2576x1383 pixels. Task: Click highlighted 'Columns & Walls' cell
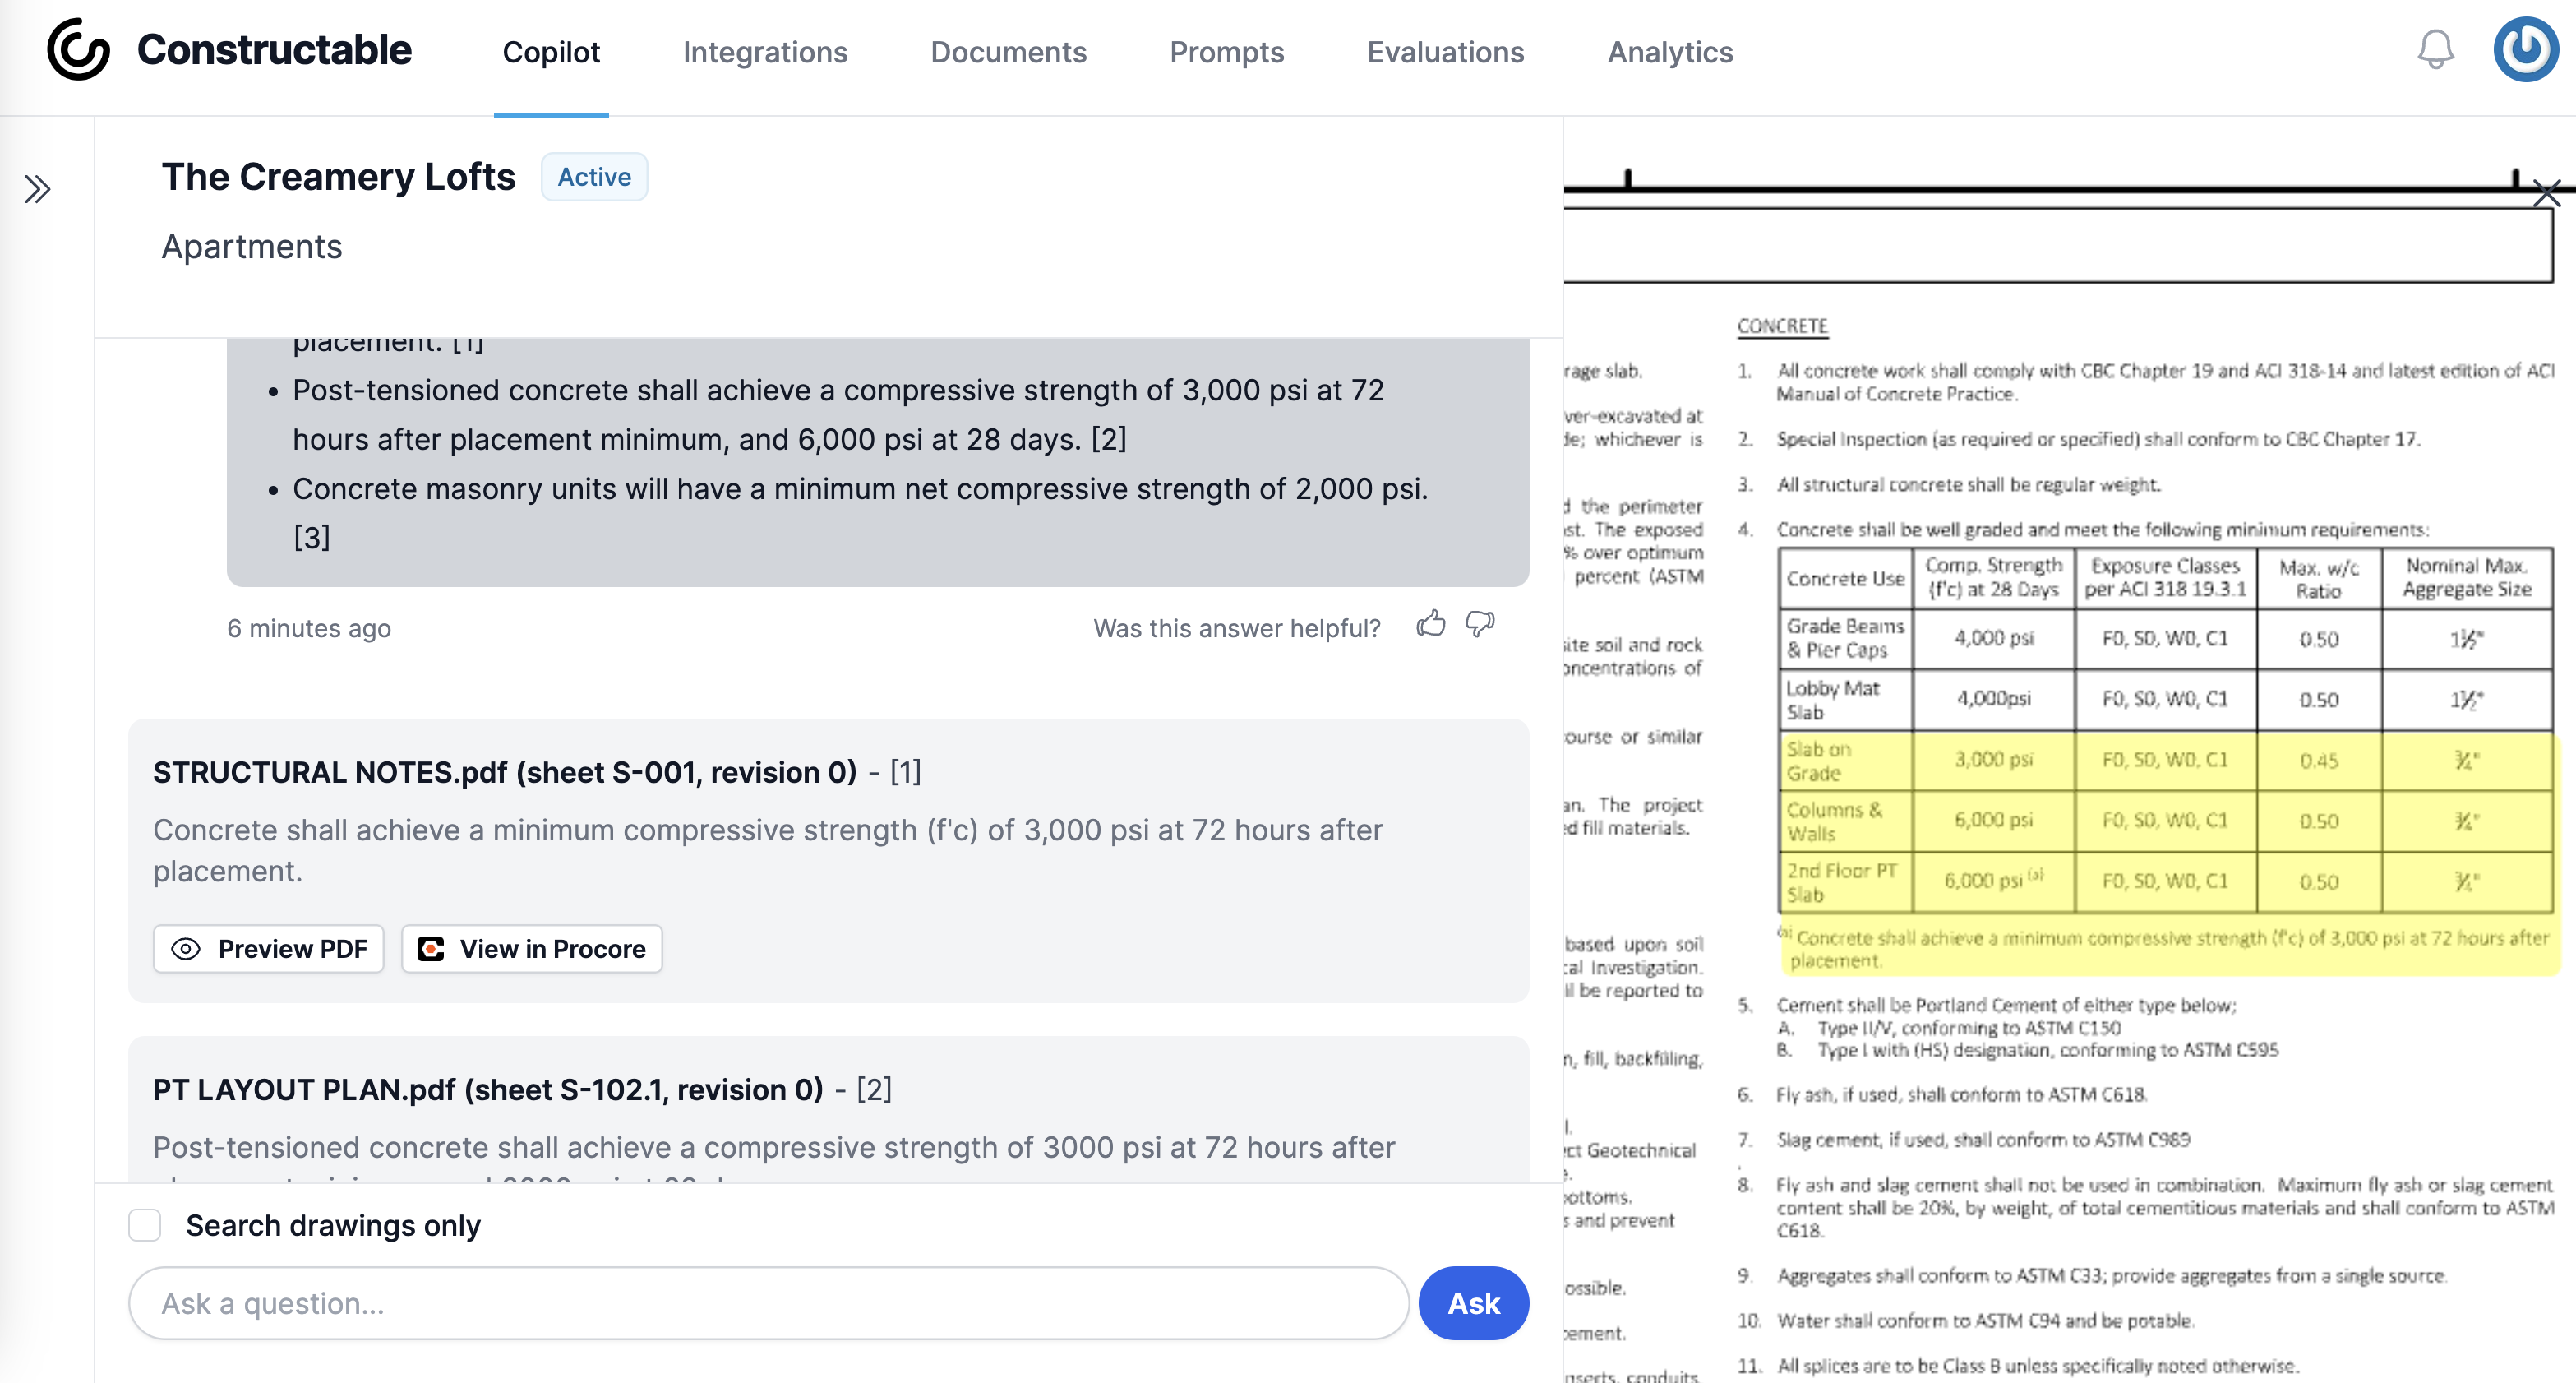(x=1845, y=821)
